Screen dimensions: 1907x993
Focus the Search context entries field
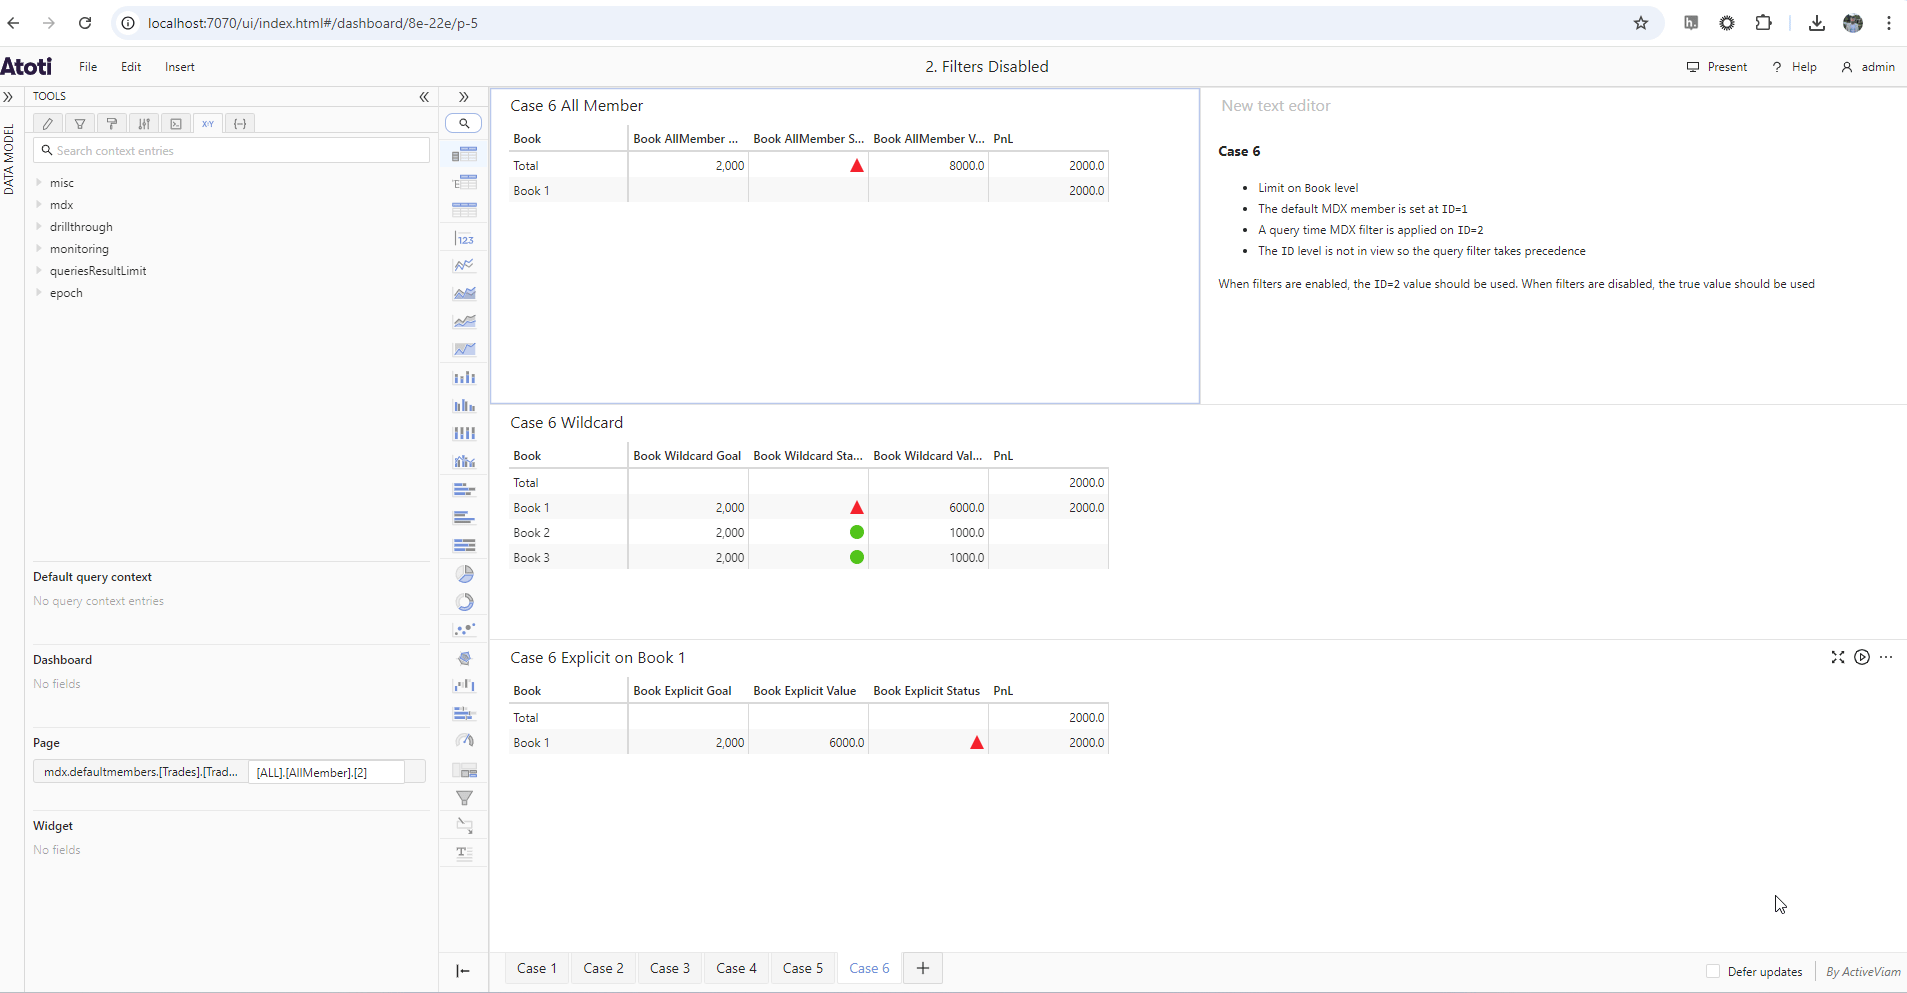(232, 151)
